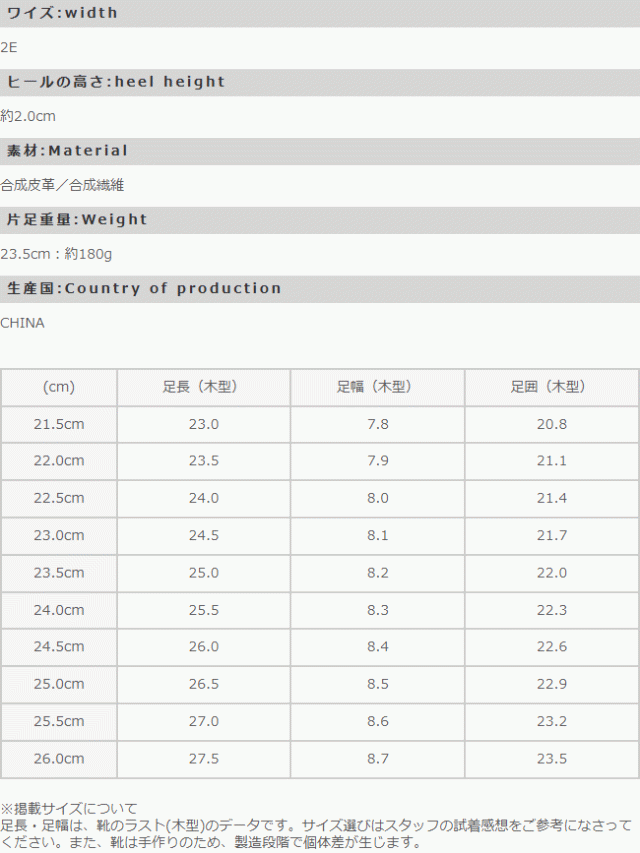The height and width of the screenshot is (853, 640).
Task: Select the 2E width value text
Action: tap(9, 47)
